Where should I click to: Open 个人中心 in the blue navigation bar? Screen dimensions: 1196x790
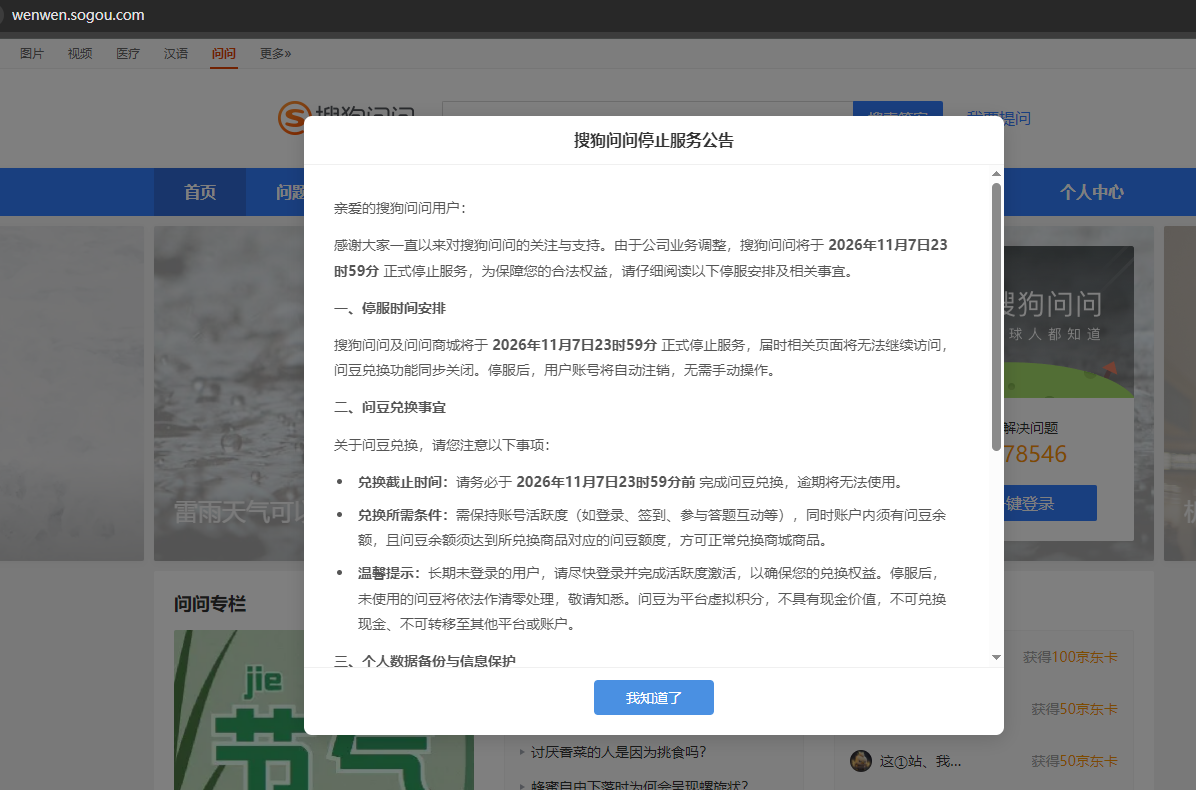[x=1092, y=192]
